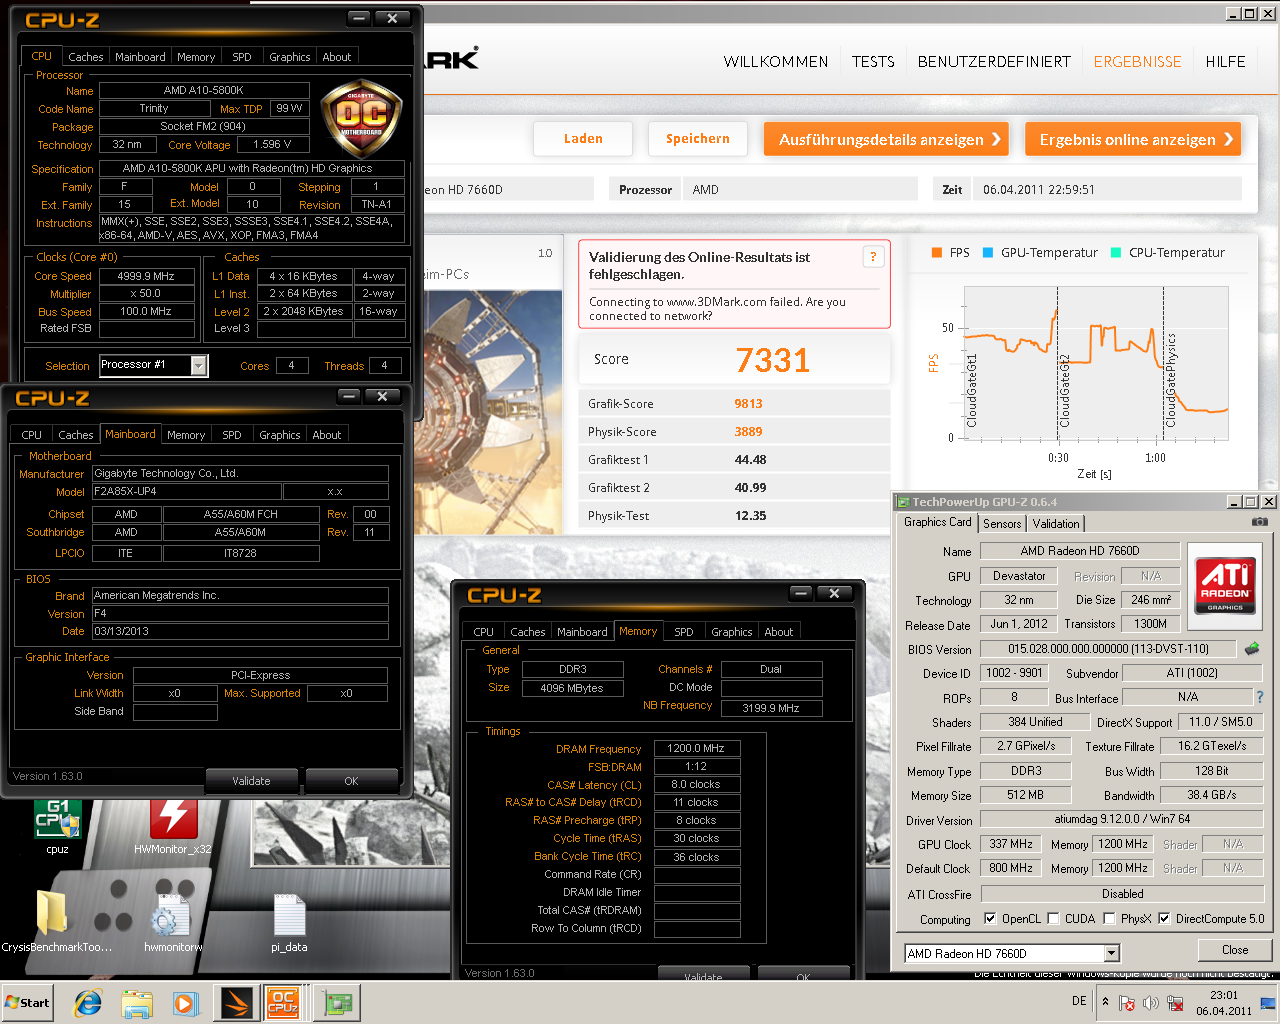Select HILFE in the 3DMark navigation
Screen dimensions: 1280x1024
tap(1225, 62)
